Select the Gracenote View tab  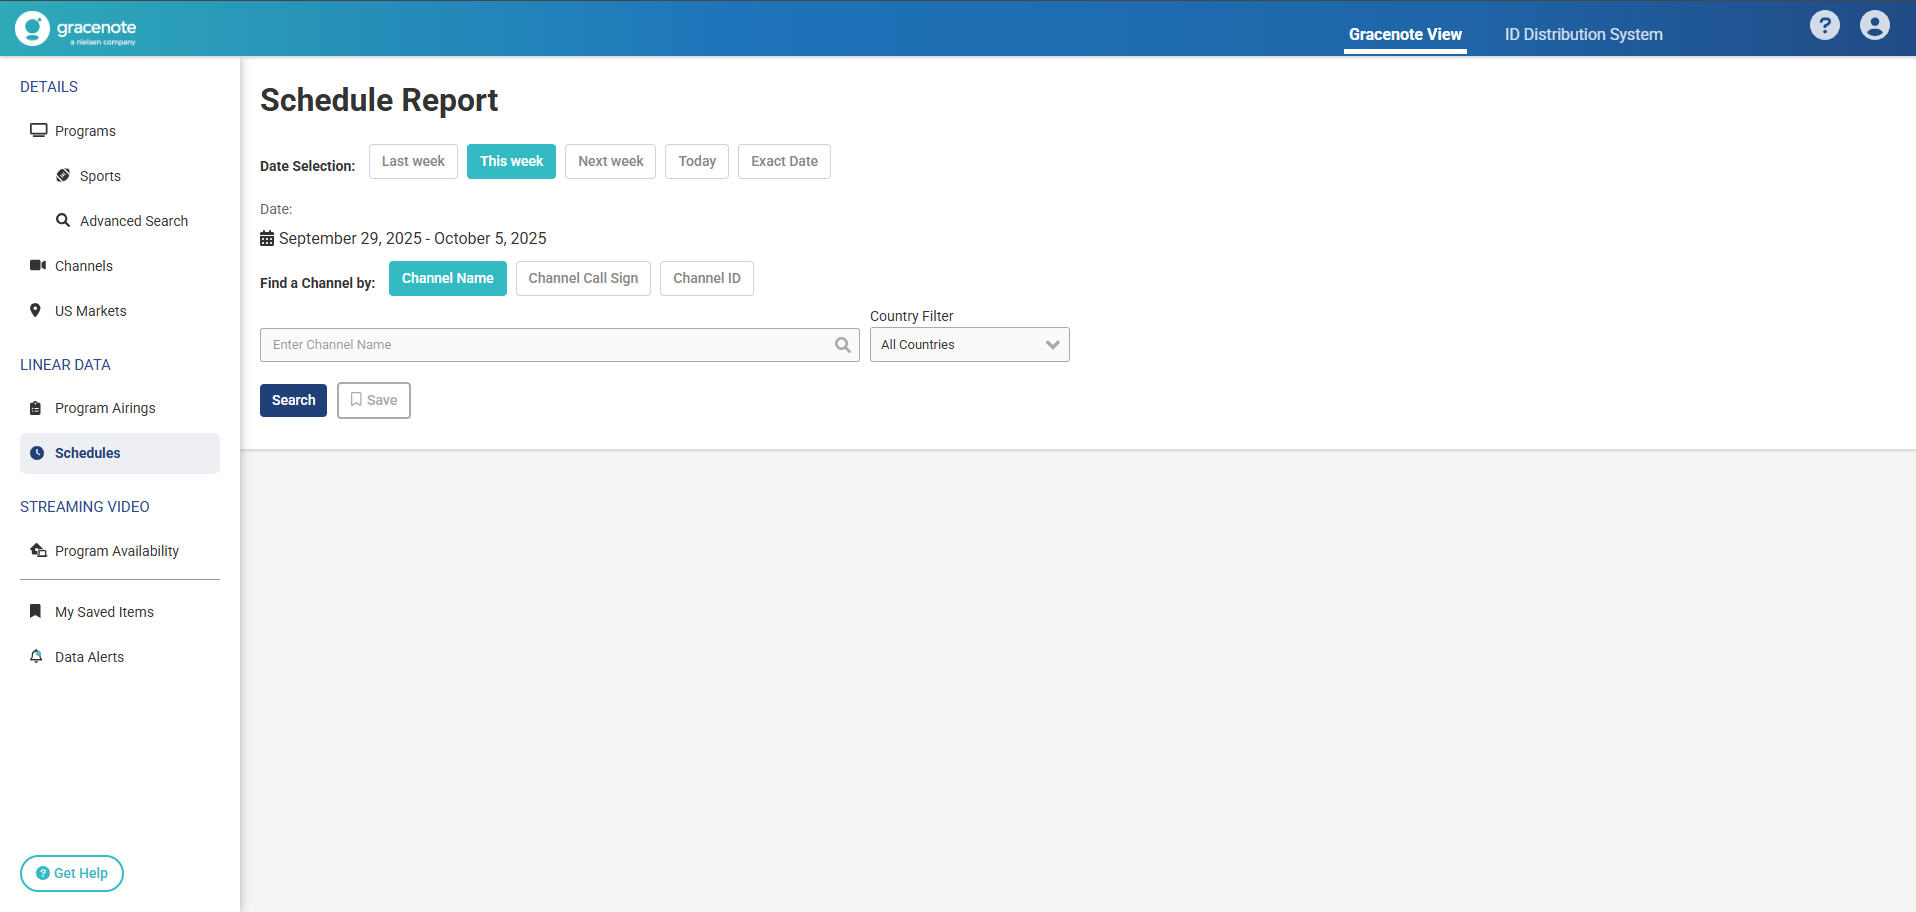click(1404, 35)
